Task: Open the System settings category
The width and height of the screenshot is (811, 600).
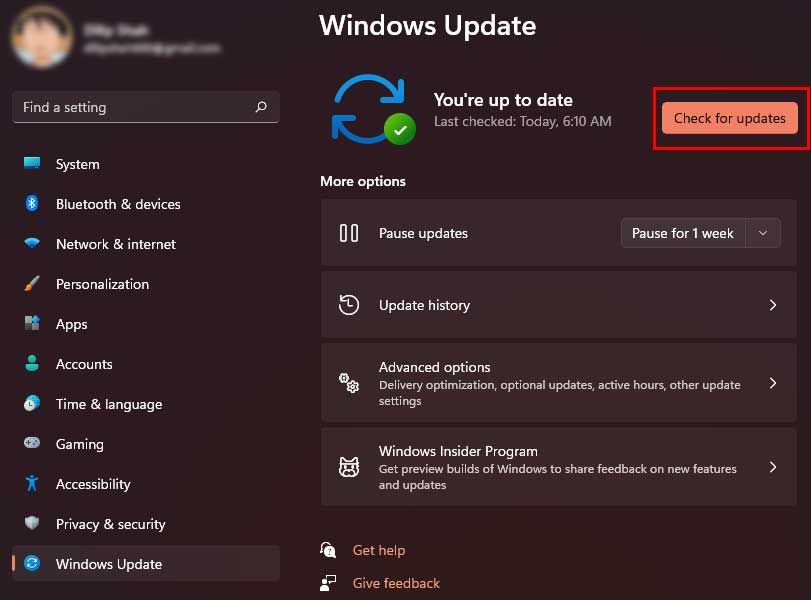Action: pos(146,164)
